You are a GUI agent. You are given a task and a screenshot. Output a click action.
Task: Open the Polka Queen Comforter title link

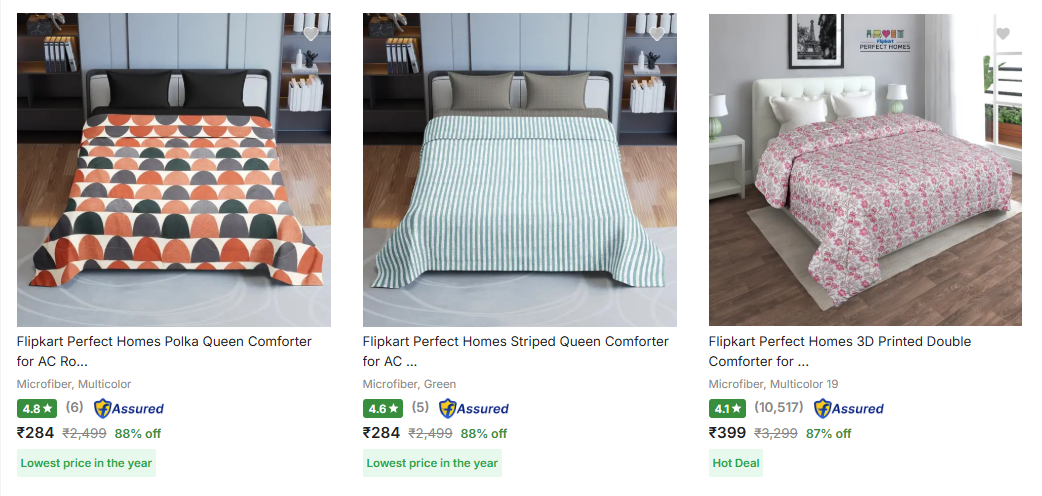click(164, 351)
